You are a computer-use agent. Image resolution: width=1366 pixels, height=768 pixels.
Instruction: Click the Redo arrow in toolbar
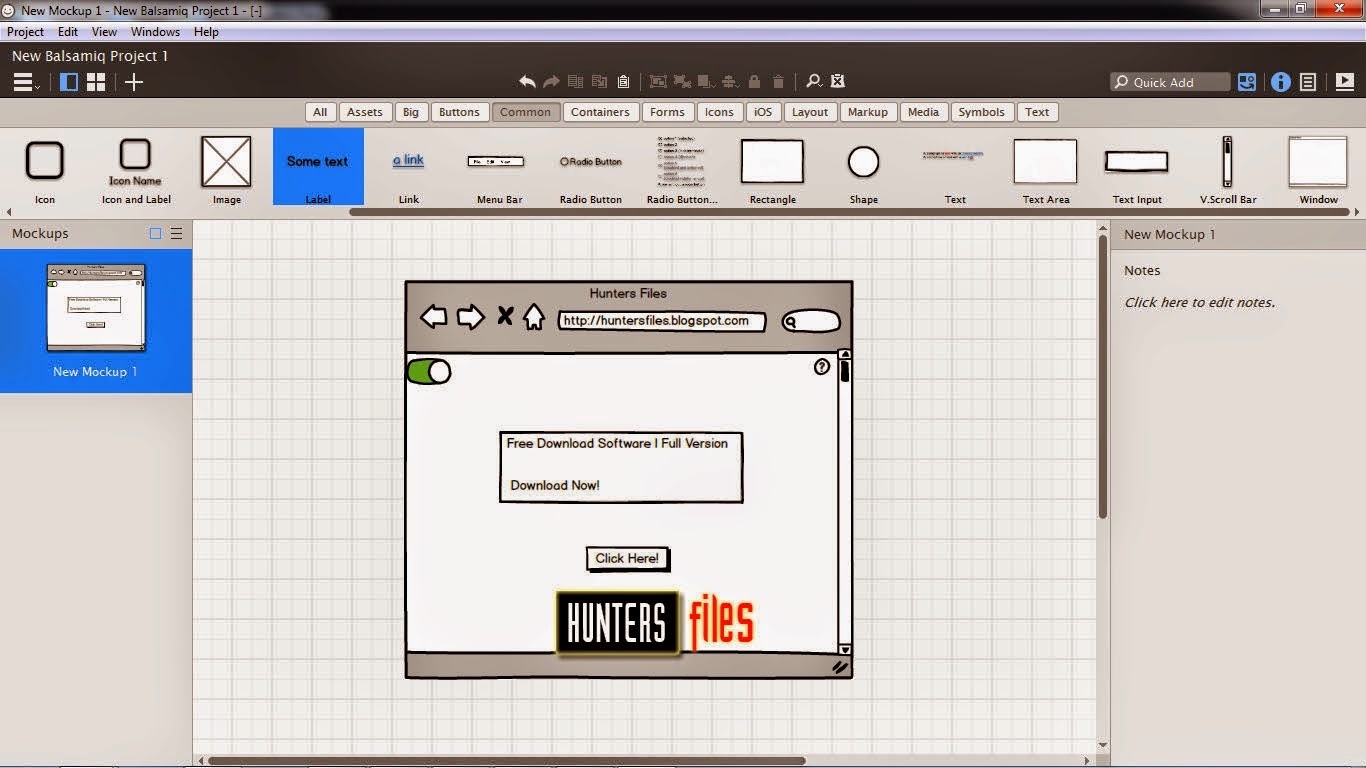pos(552,82)
